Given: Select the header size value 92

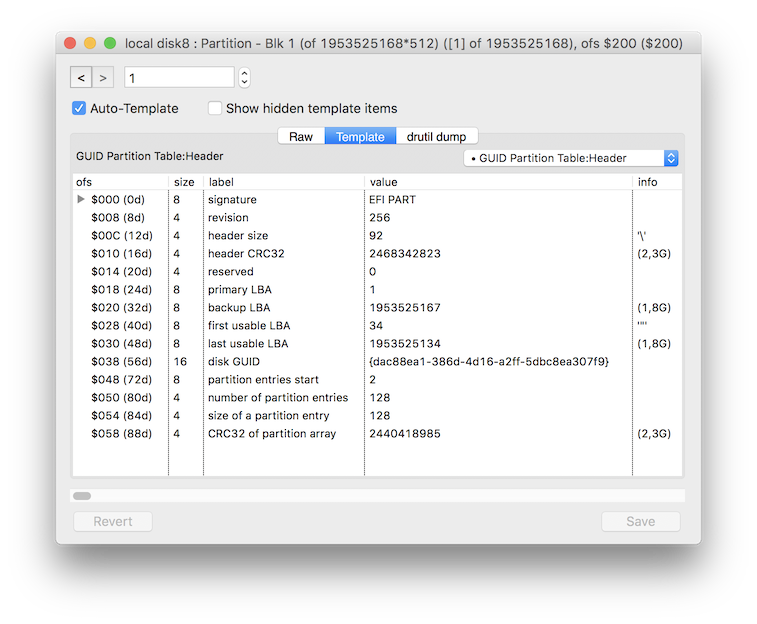Looking at the screenshot, I should 376,236.
